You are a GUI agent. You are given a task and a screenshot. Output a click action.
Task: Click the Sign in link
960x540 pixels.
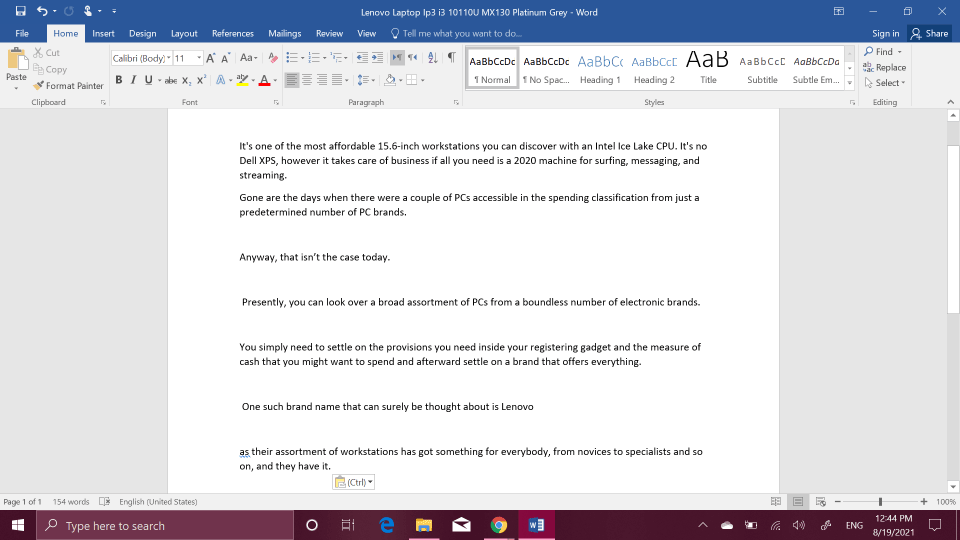(x=885, y=34)
